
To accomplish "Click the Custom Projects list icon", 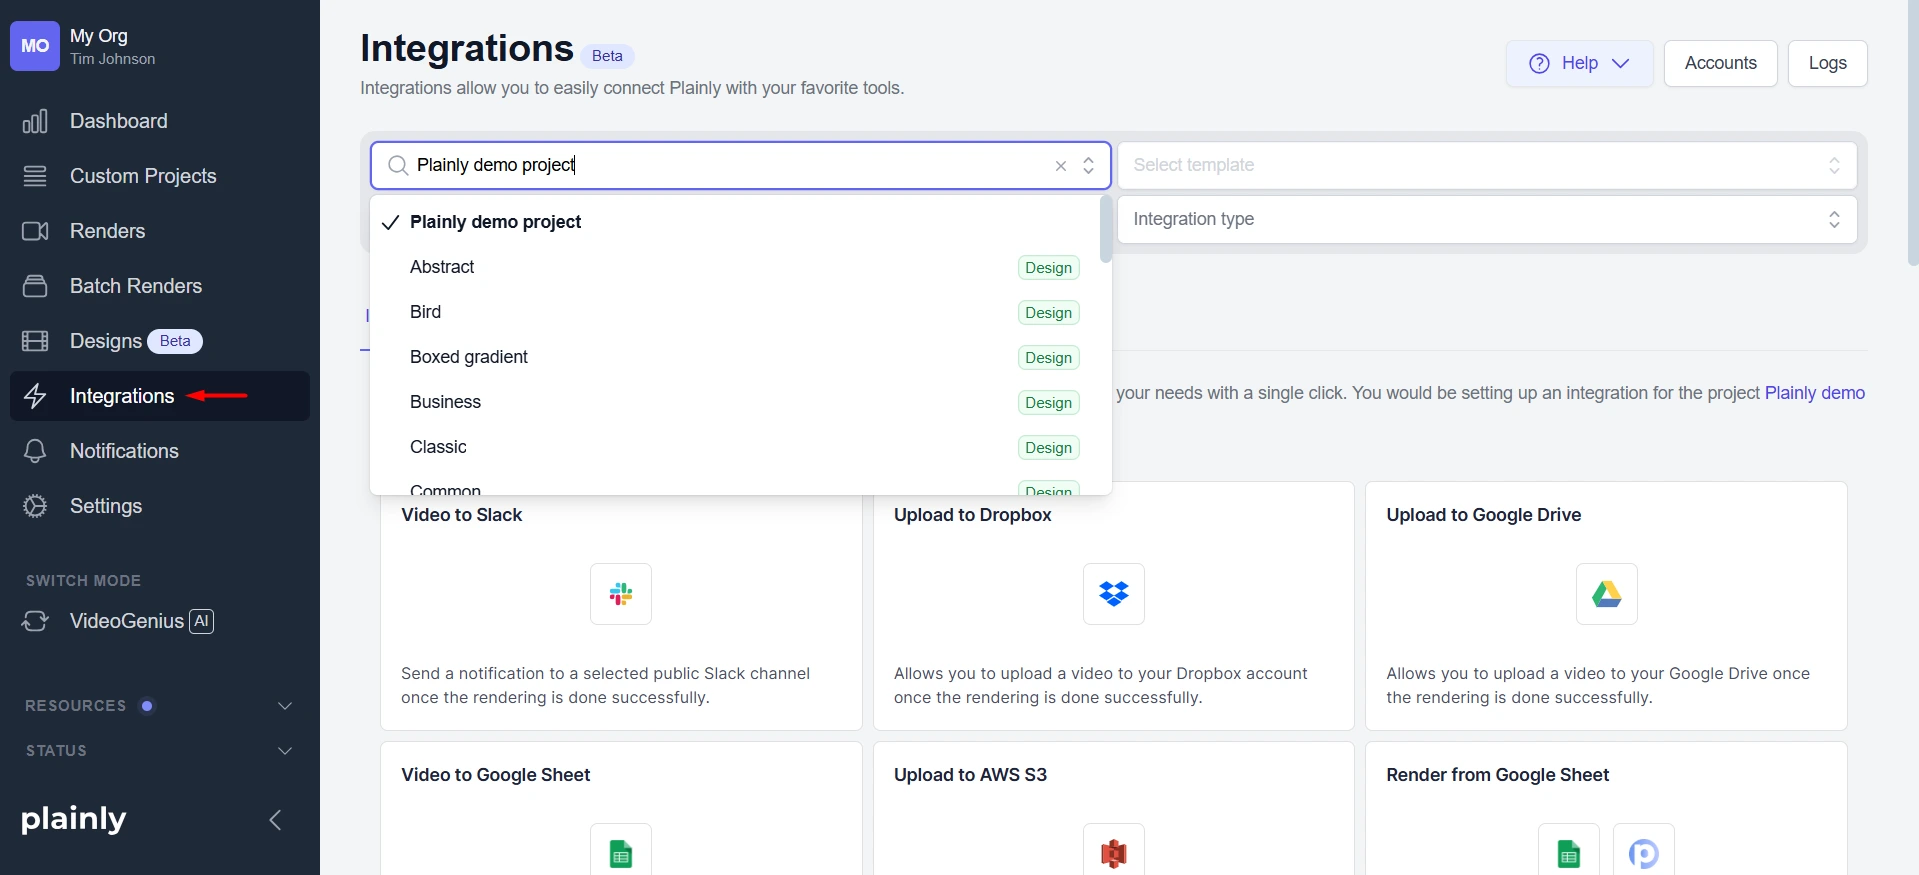I will tap(35, 176).
